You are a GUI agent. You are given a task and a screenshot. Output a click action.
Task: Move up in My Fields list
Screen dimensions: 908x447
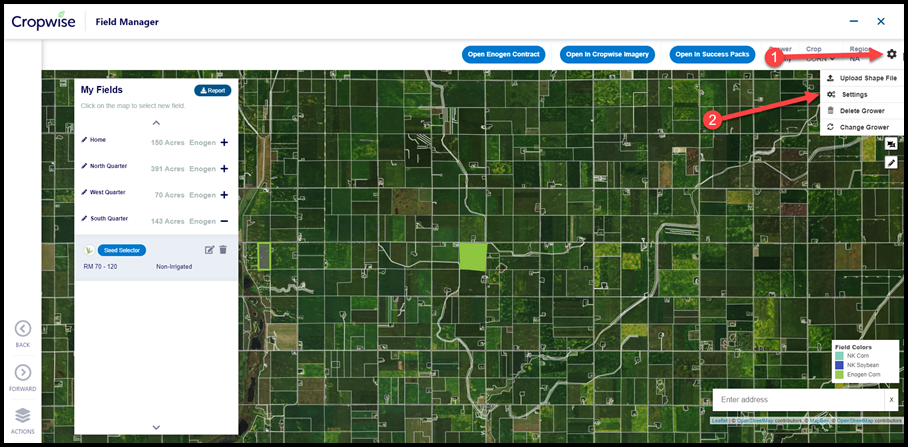(156, 123)
